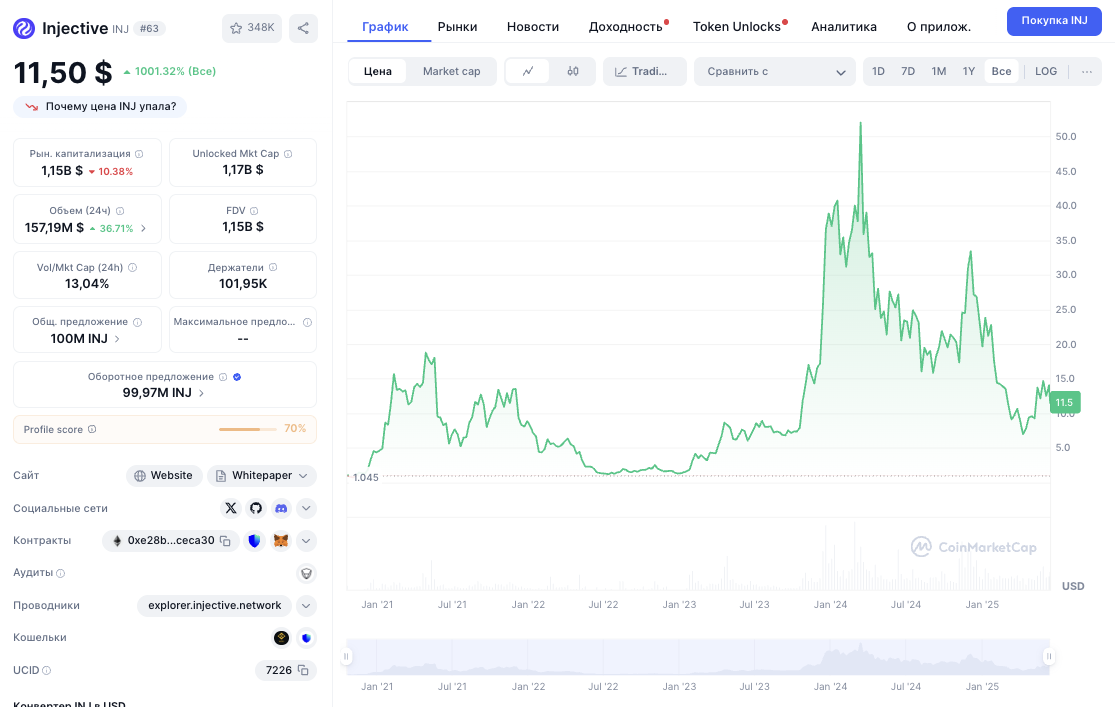Click the audit shield icon in Аудиты row
This screenshot has height=707, width=1115.
(x=306, y=573)
